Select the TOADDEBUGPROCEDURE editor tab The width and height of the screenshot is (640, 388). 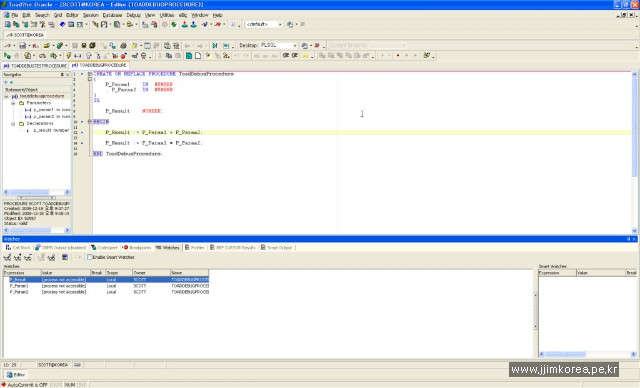point(99,65)
